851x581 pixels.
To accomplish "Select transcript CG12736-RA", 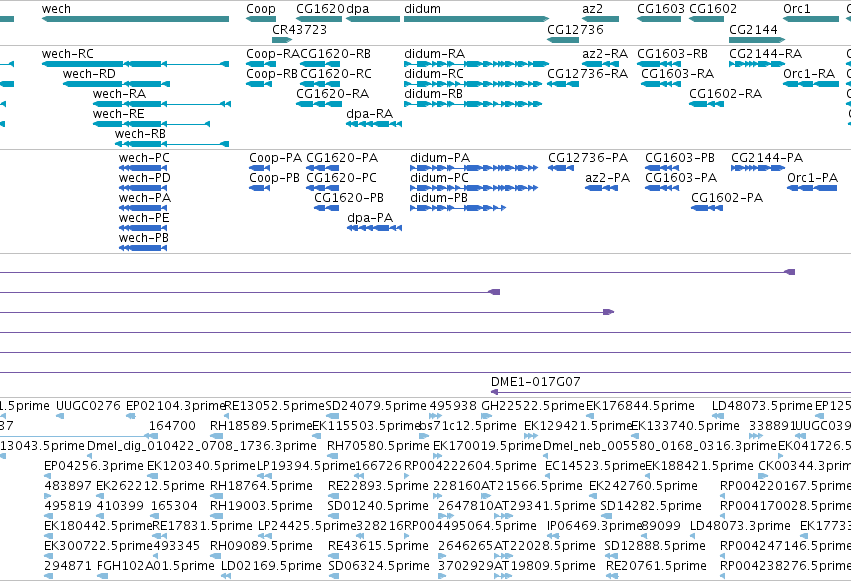I will (x=563, y=84).
